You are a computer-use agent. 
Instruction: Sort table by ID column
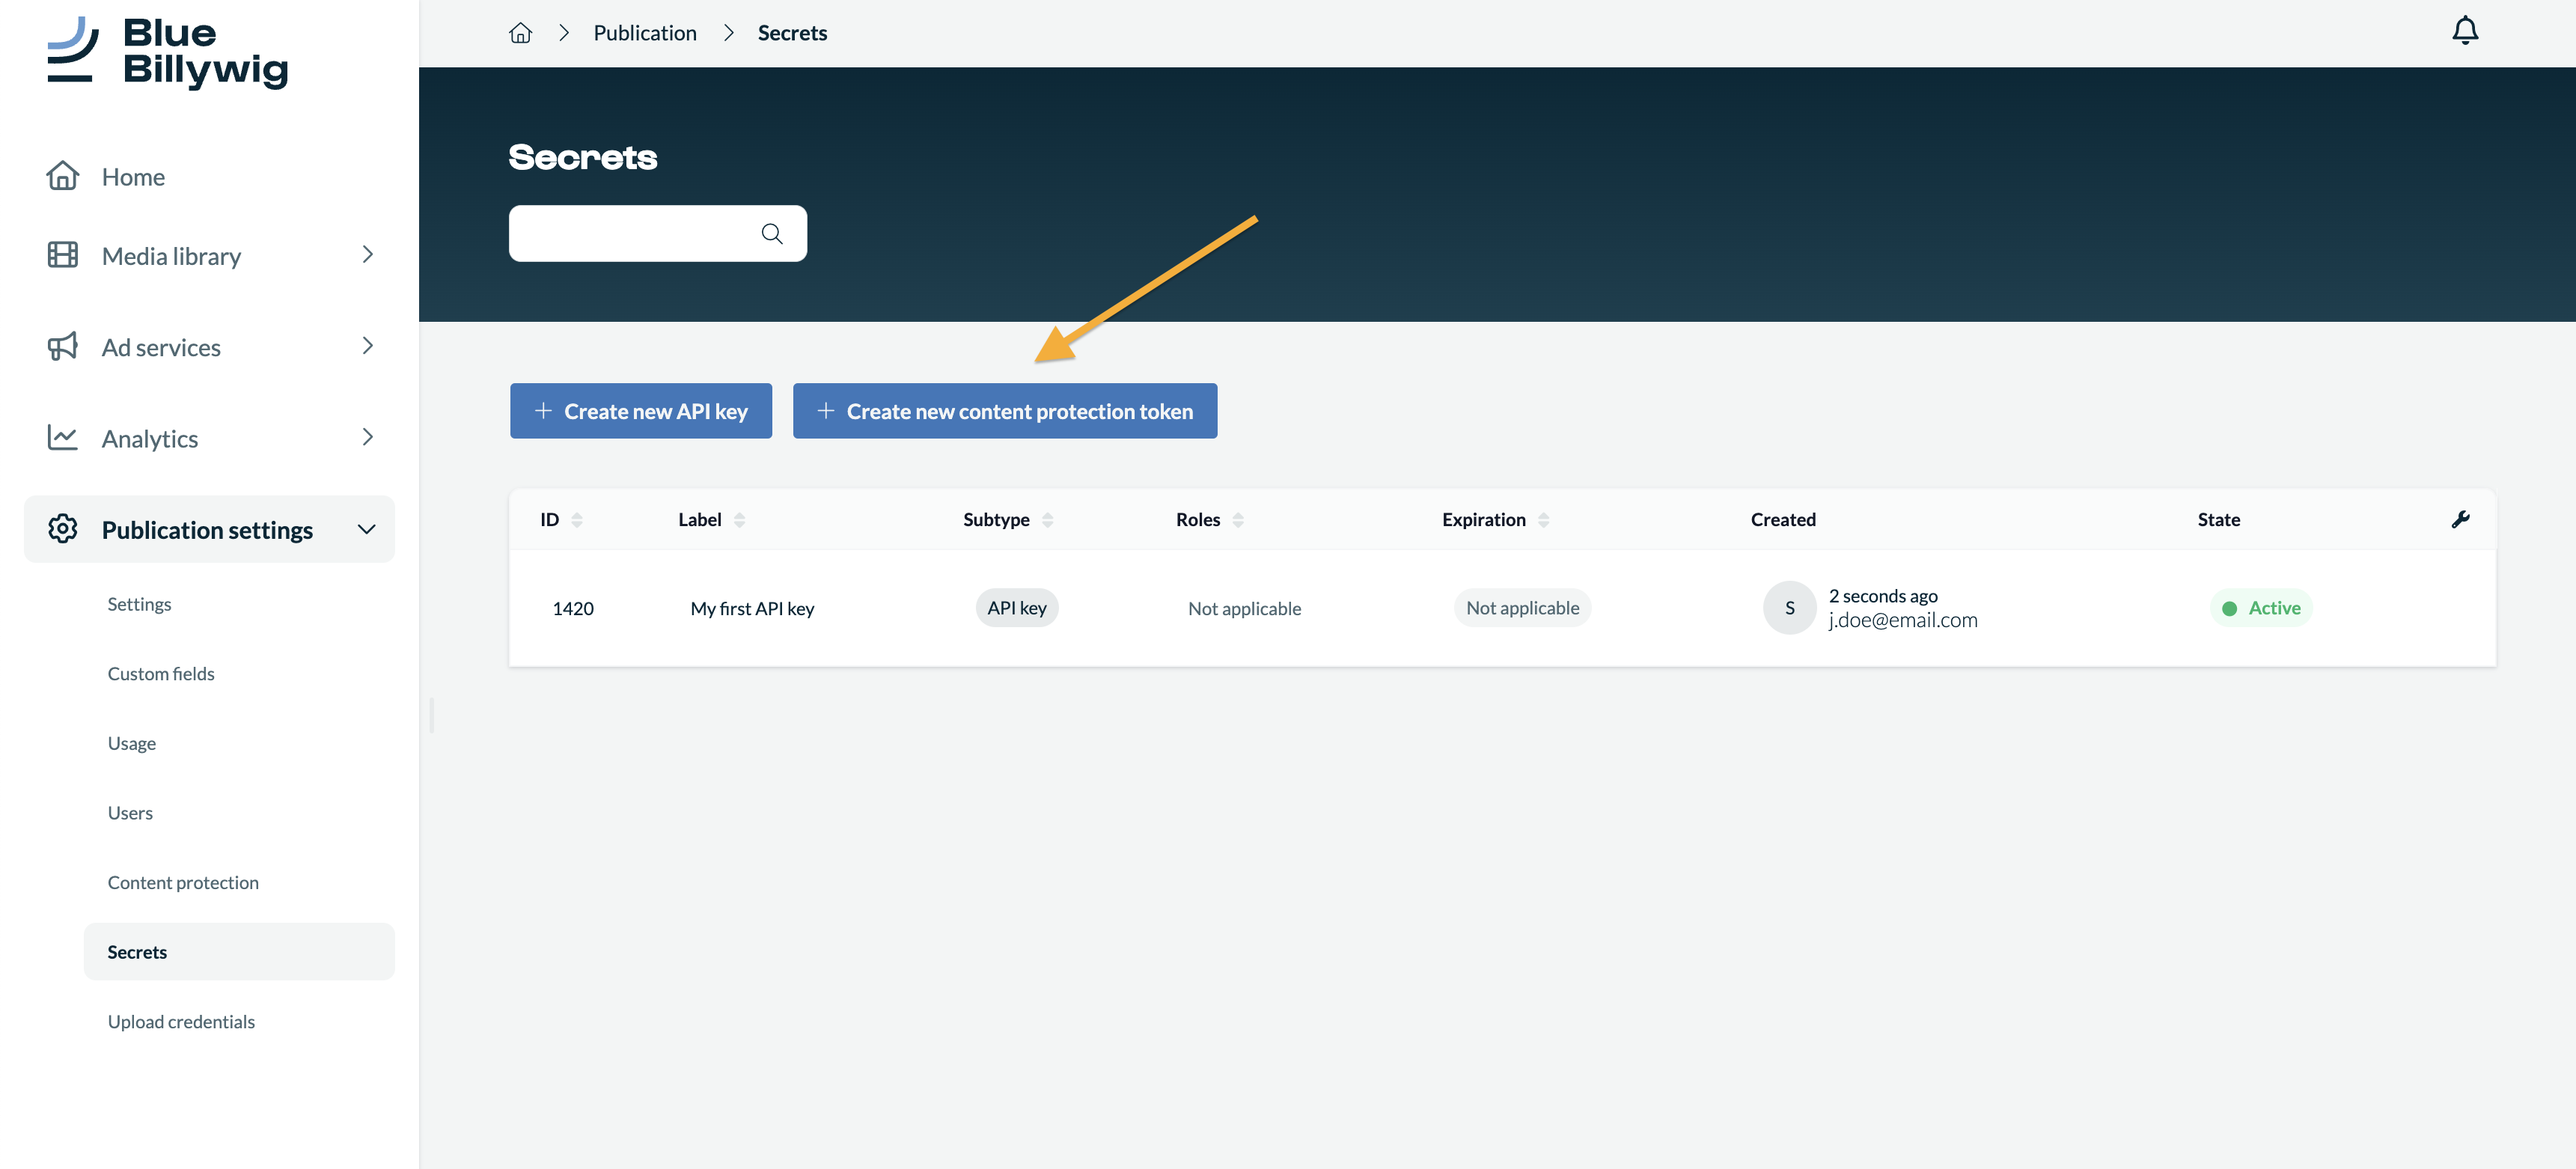click(577, 520)
